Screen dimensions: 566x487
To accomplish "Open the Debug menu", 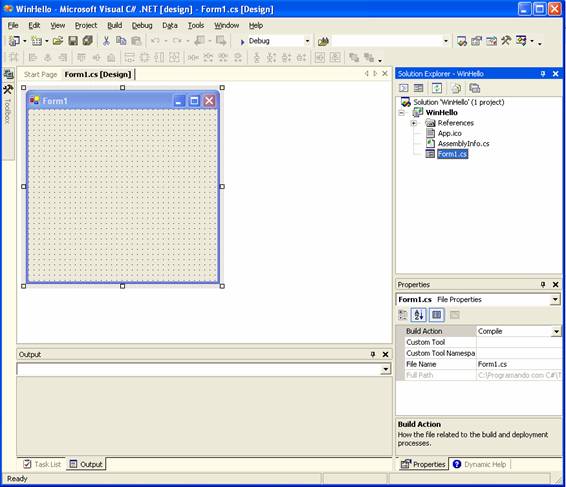I will click(x=142, y=25).
